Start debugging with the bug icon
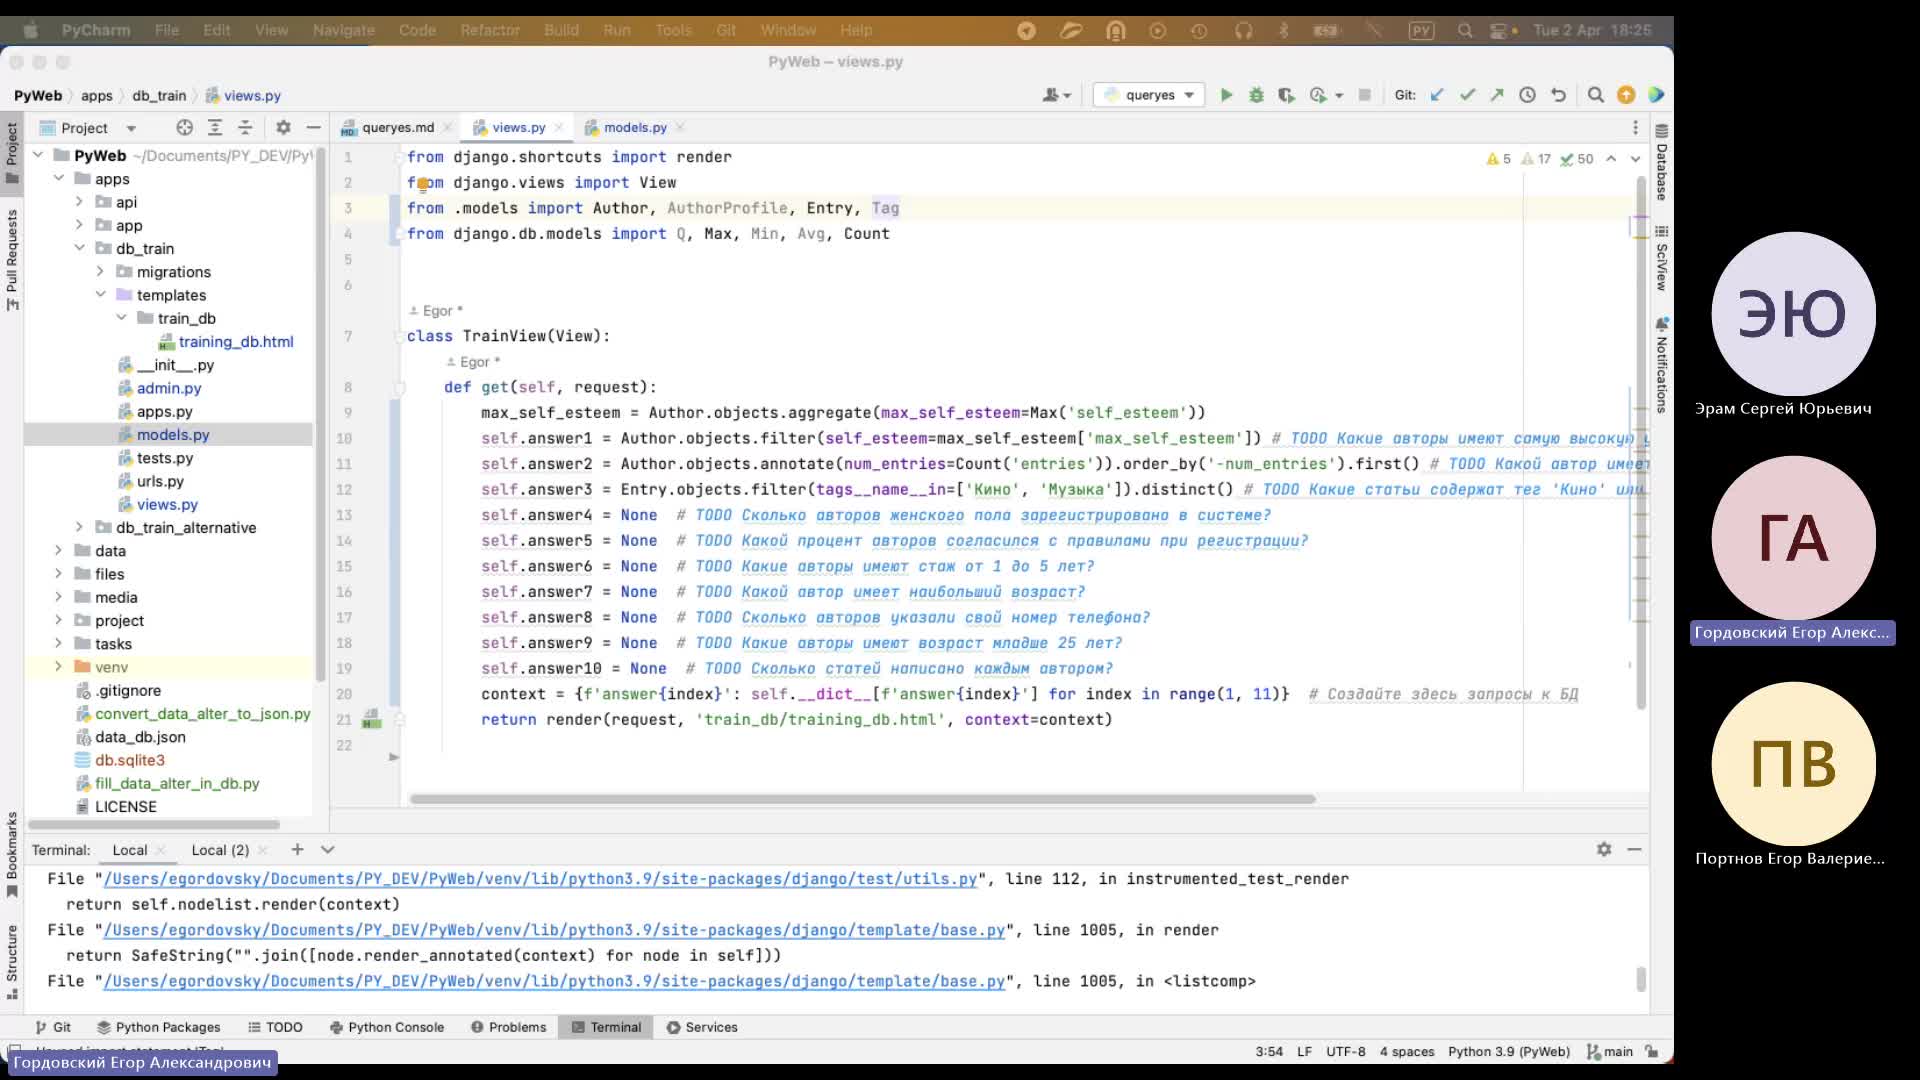This screenshot has width=1920, height=1080. (1256, 95)
